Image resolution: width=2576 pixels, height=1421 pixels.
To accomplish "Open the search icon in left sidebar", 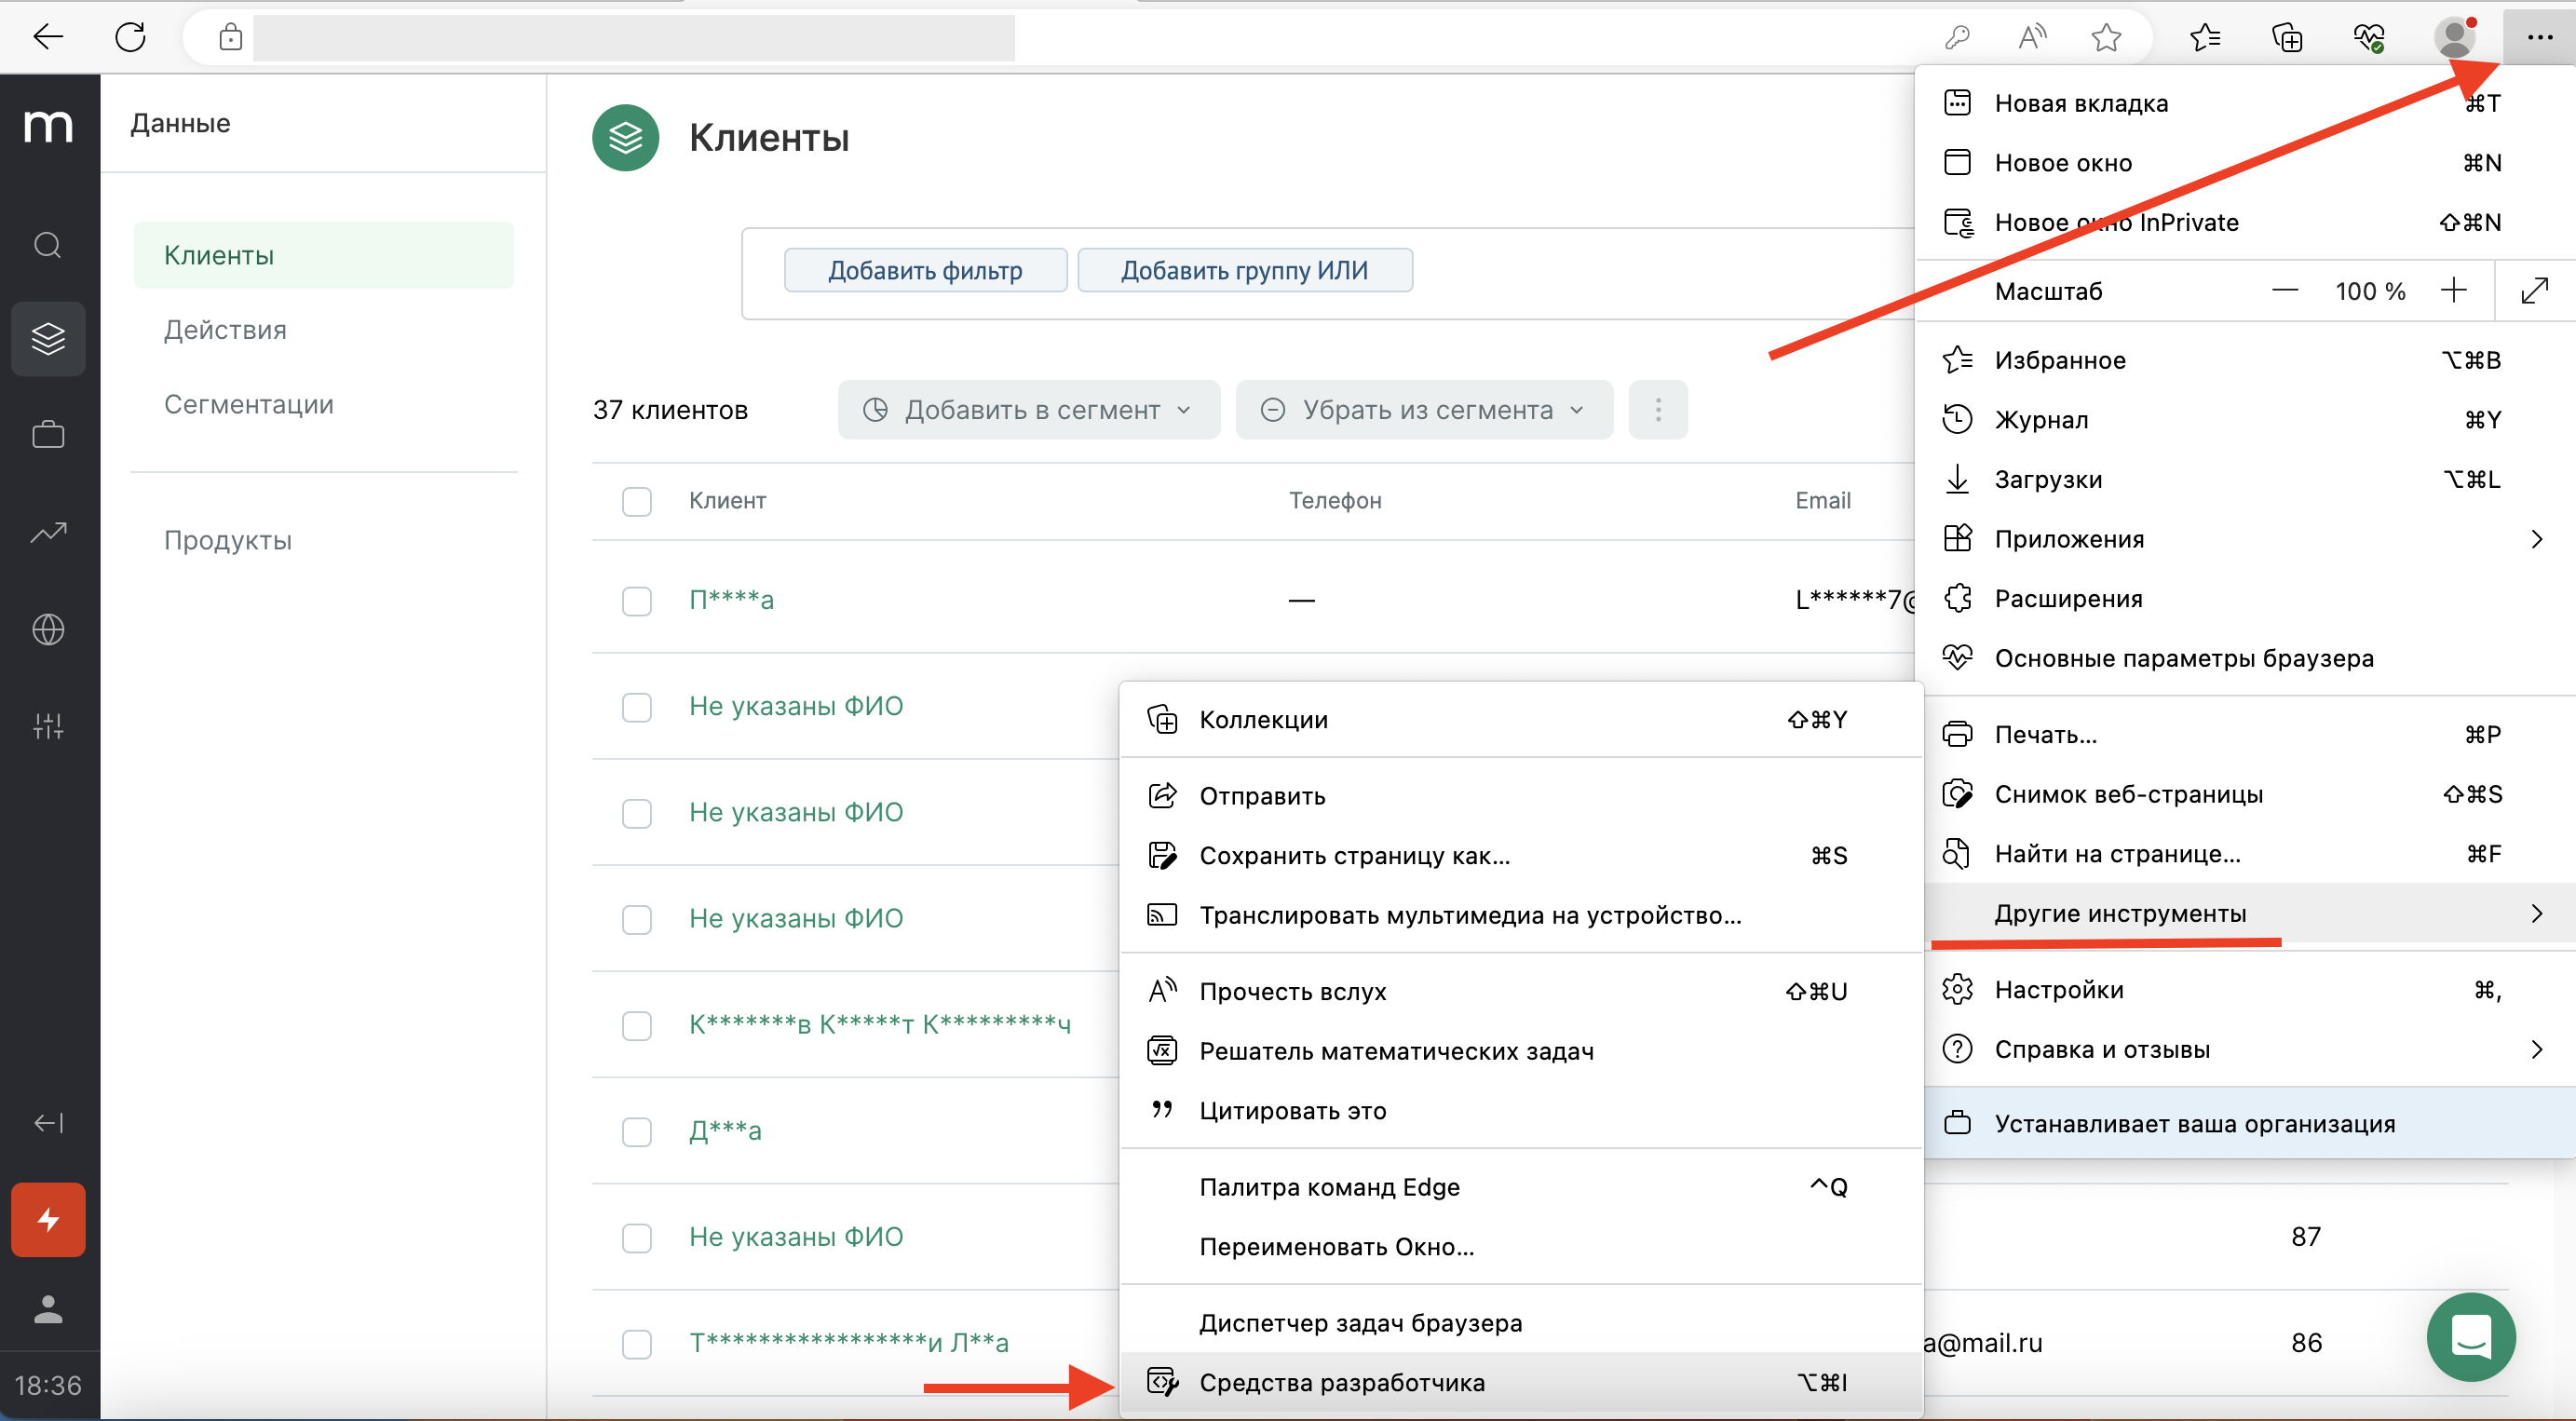I will tap(48, 245).
